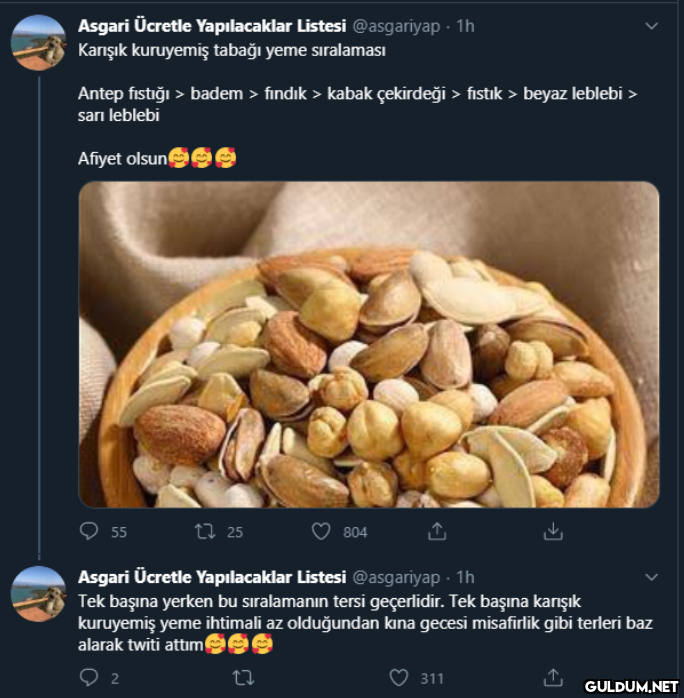Expand the second tweet's options chevron
Viewport: 684px width, 698px height.
pyautogui.click(x=652, y=577)
